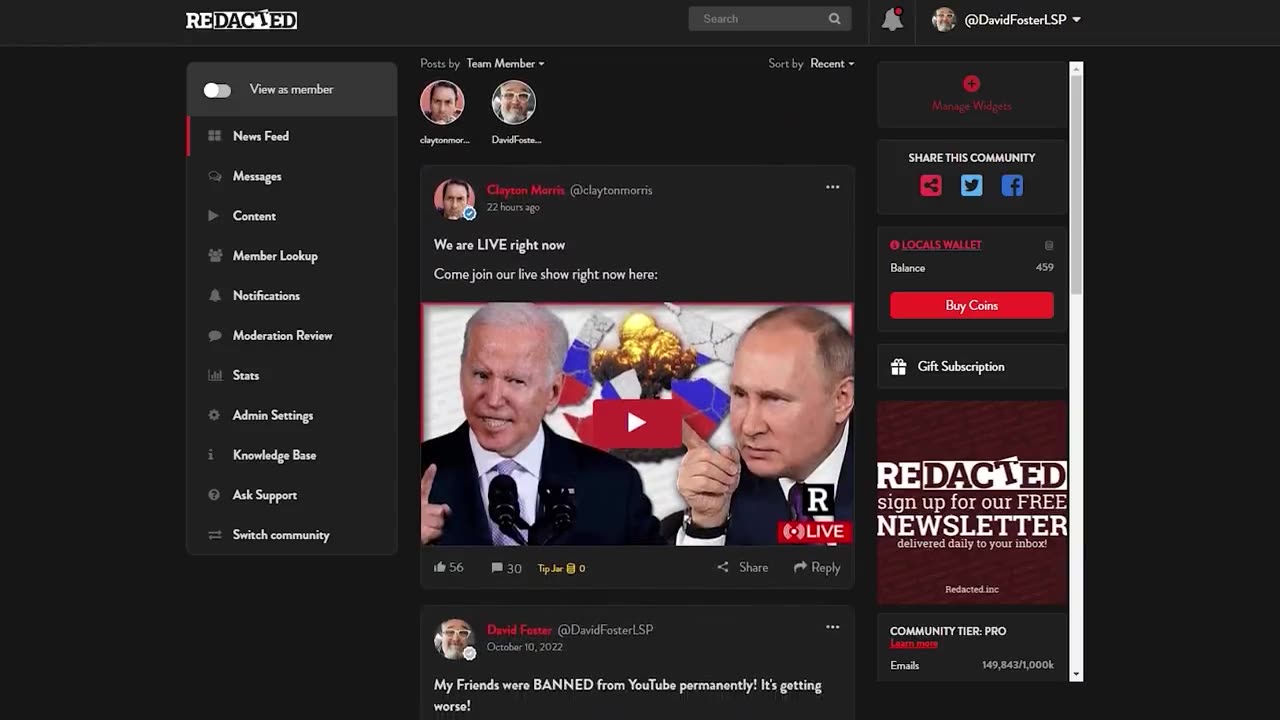Click the Messages chat bubble icon
The image size is (1280, 720).
214,176
